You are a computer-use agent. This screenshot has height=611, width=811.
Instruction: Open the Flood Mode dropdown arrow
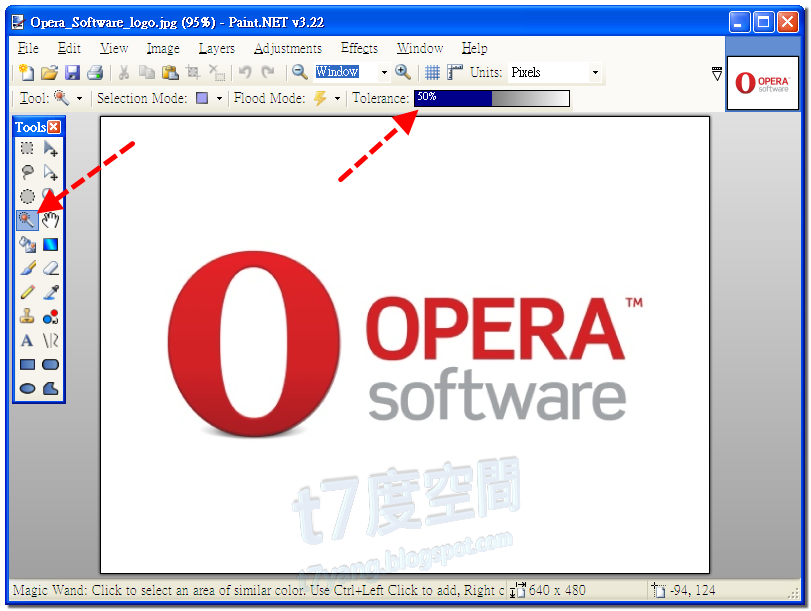(337, 98)
